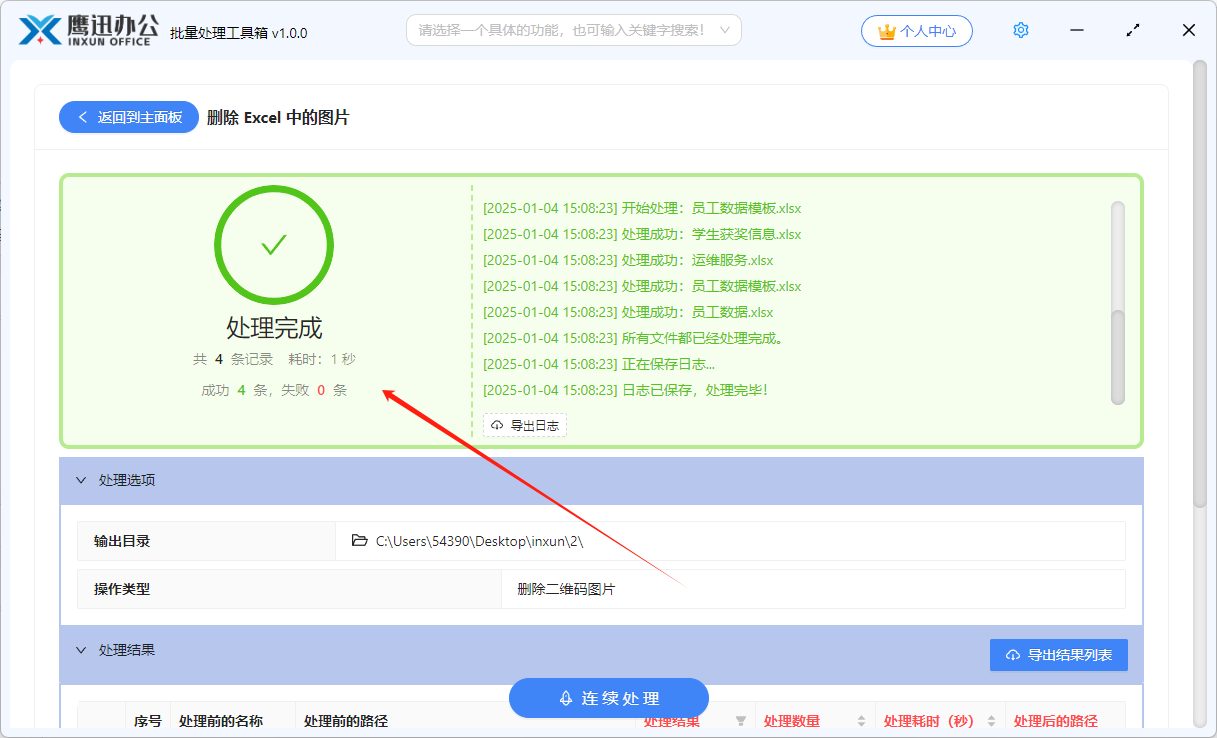Click the bell icon on 连续处理 button

[566, 698]
